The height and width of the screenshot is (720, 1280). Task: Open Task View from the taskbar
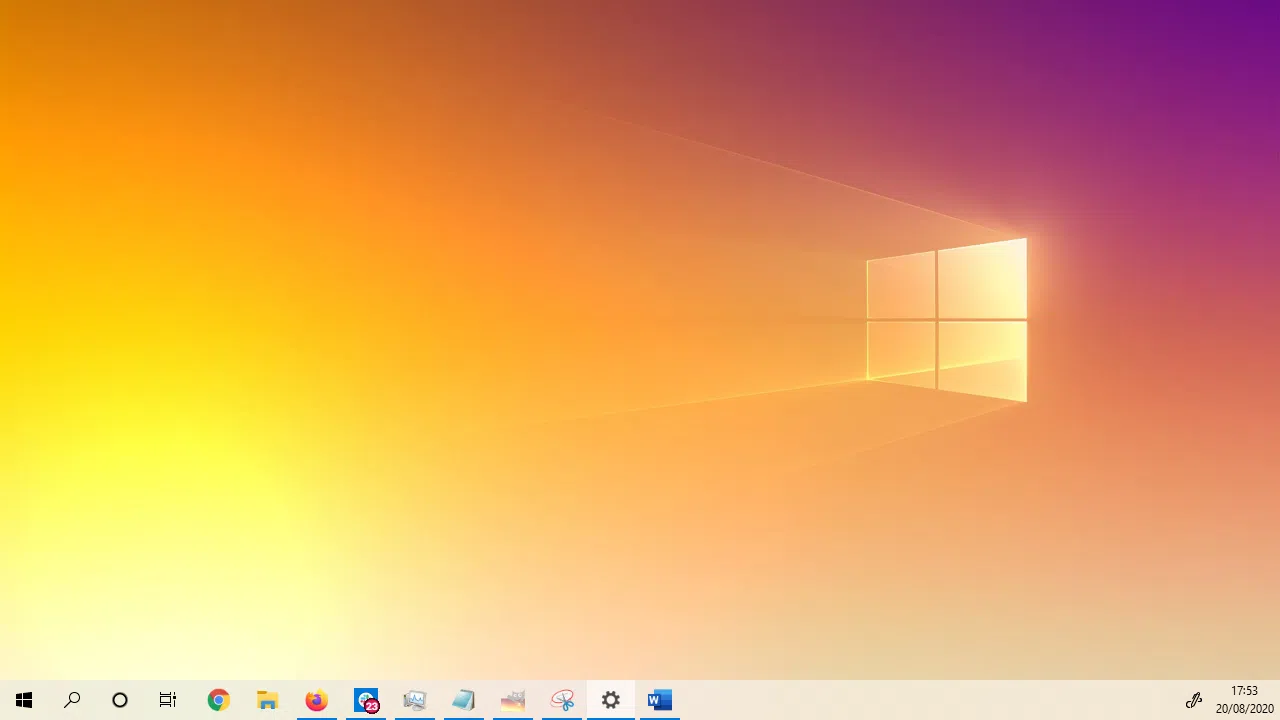click(x=168, y=700)
